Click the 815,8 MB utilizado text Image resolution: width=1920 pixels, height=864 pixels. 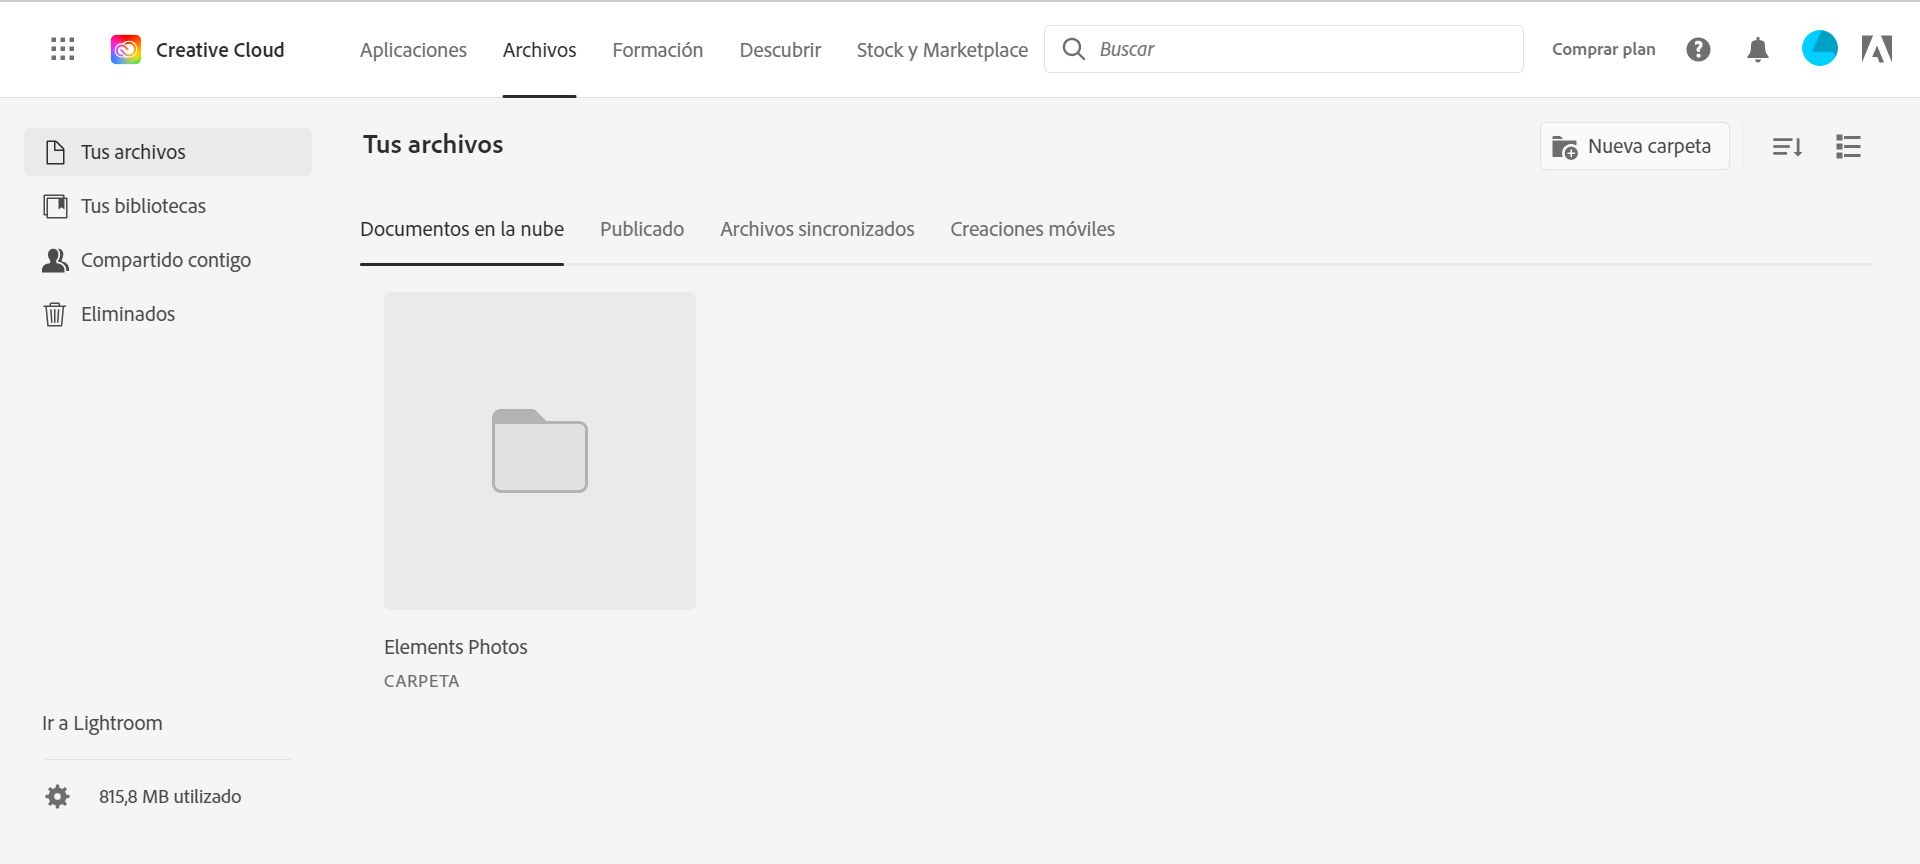click(170, 797)
